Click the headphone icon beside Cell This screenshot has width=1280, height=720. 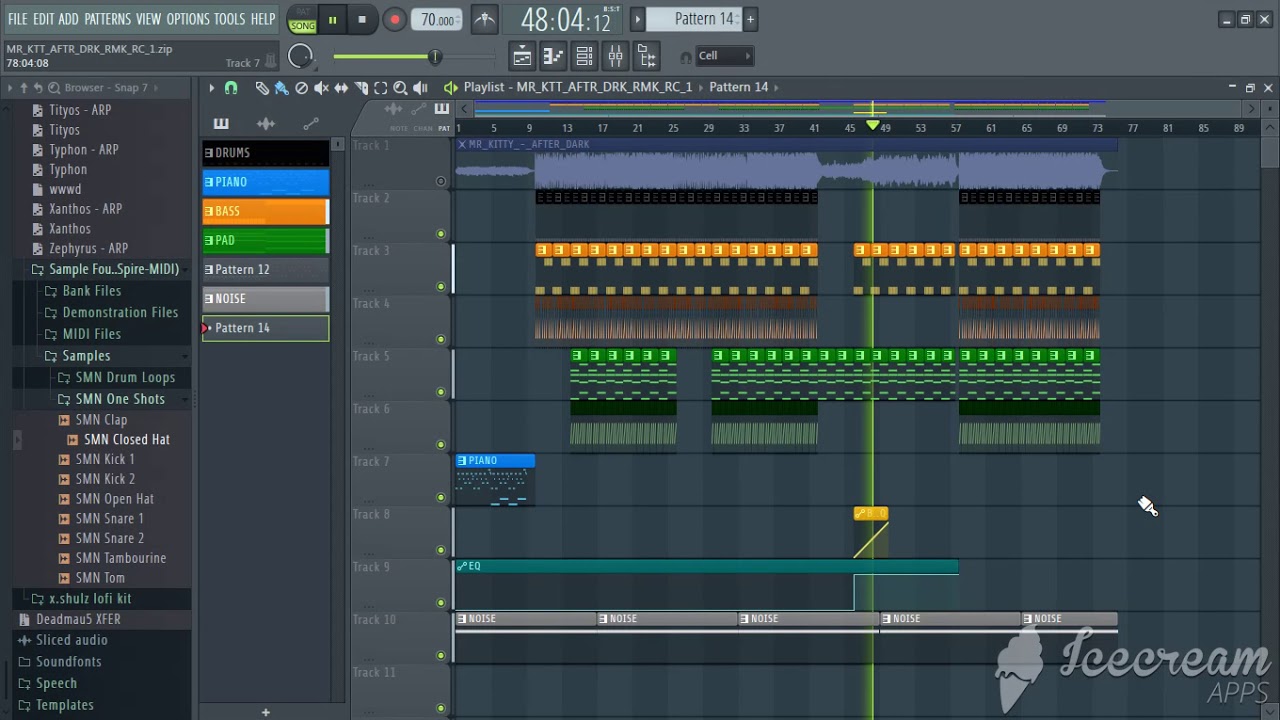[685, 57]
